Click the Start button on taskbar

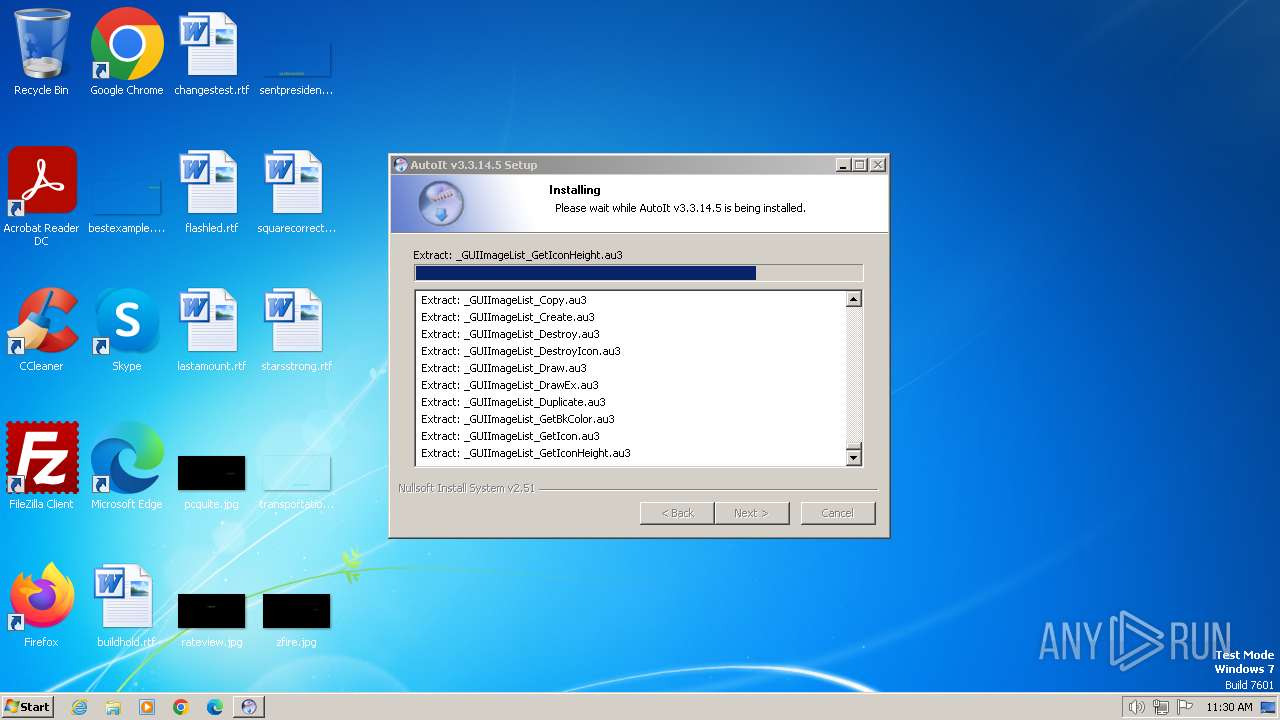(27, 706)
